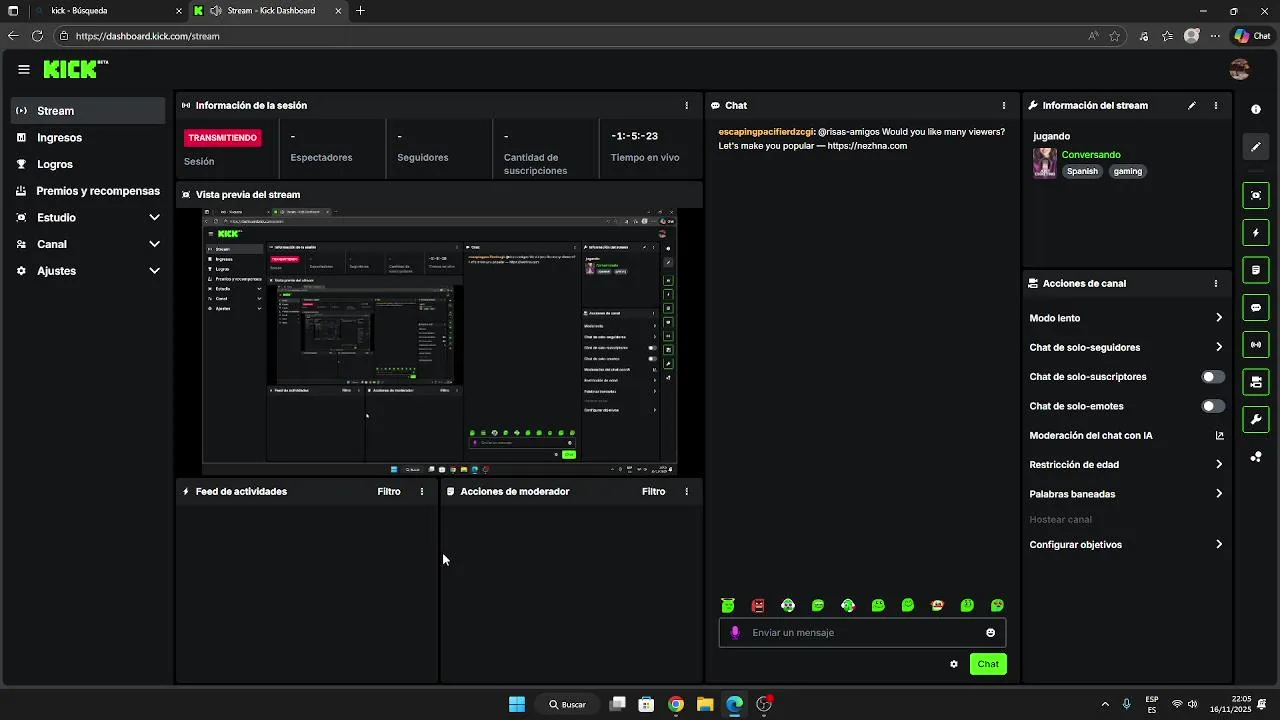The image size is (1280, 720).
Task: Click the stream preview video thumbnail
Action: click(440, 341)
